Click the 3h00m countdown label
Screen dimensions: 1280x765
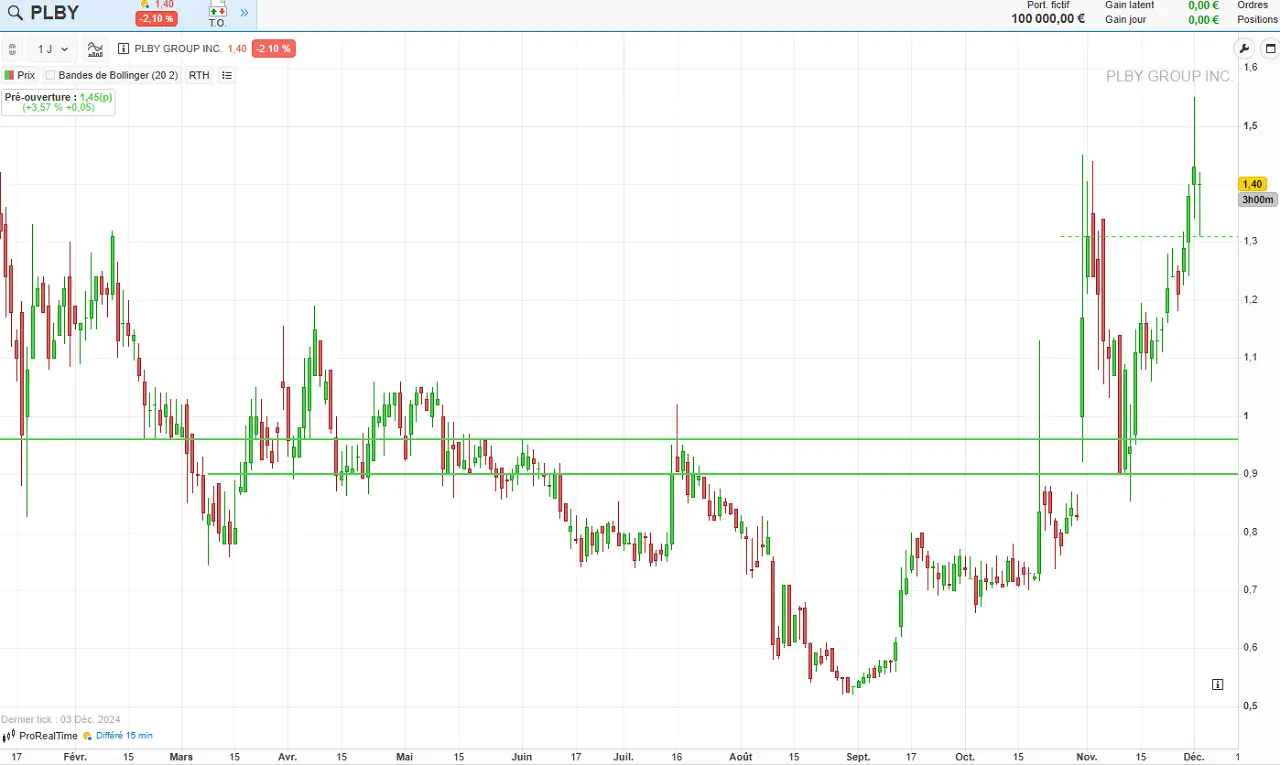[1258, 200]
